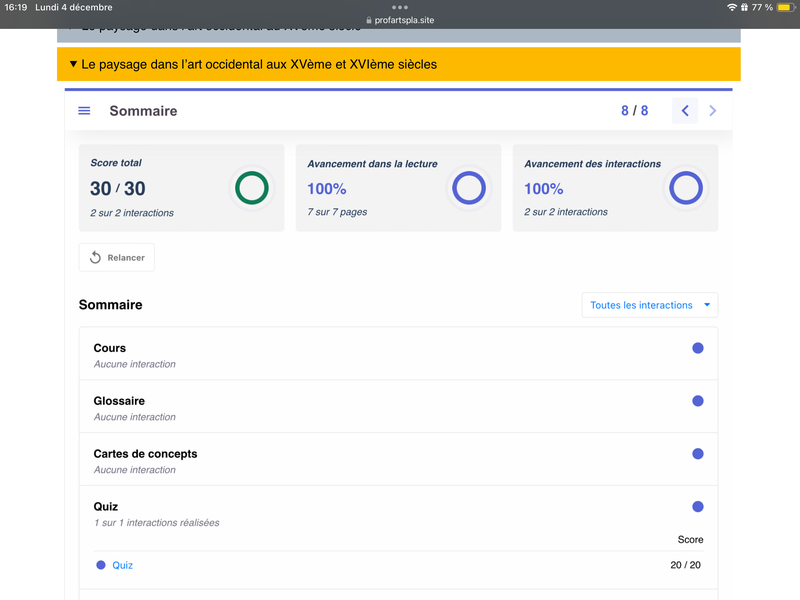Tap the three dots at screen top

click(x=400, y=7)
